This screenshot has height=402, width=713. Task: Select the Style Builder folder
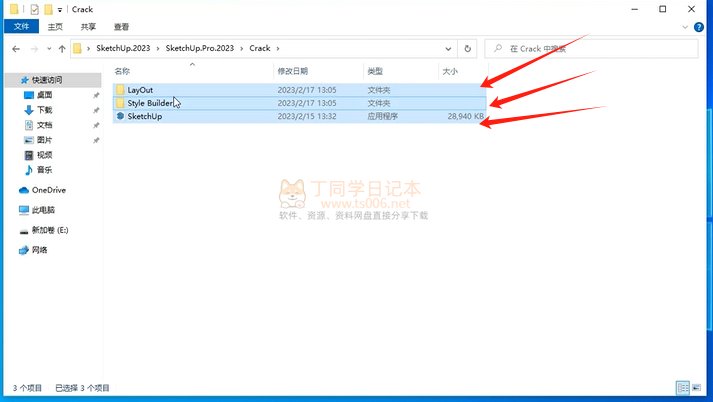coord(300,103)
